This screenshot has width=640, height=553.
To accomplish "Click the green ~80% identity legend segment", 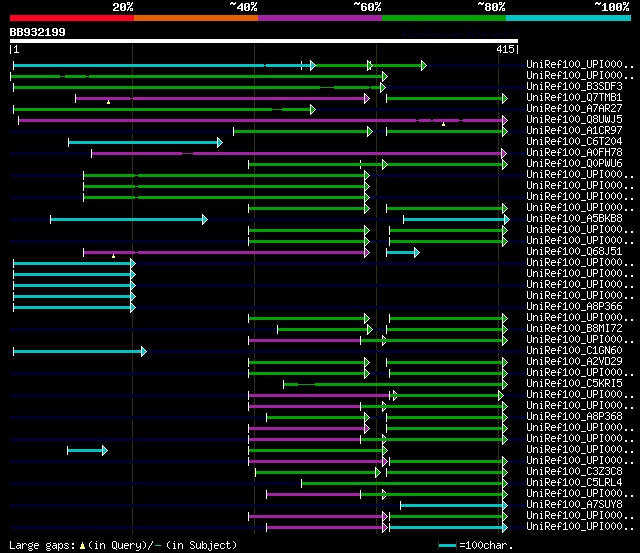I will [444, 18].
